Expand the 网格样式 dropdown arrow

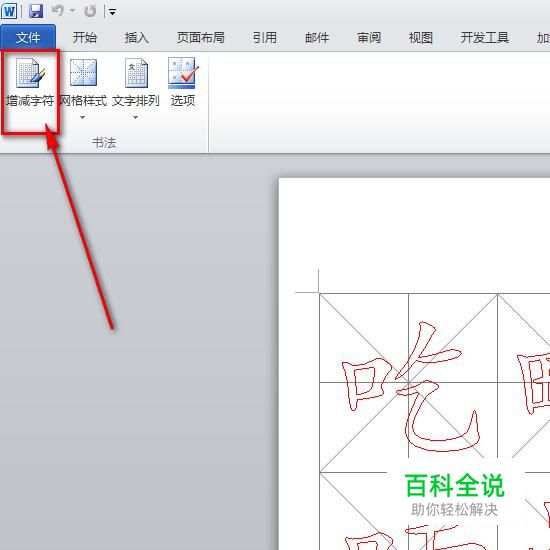(82, 117)
